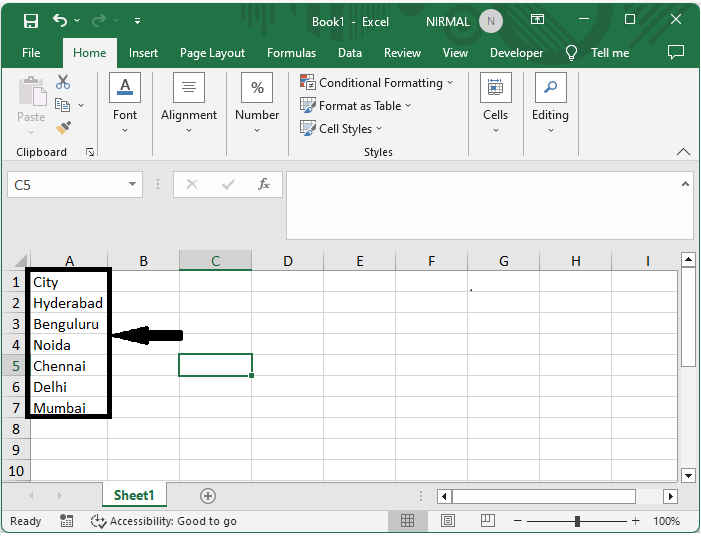Select column D header
Screen dimensions: 701x536
pyautogui.click(x=287, y=261)
